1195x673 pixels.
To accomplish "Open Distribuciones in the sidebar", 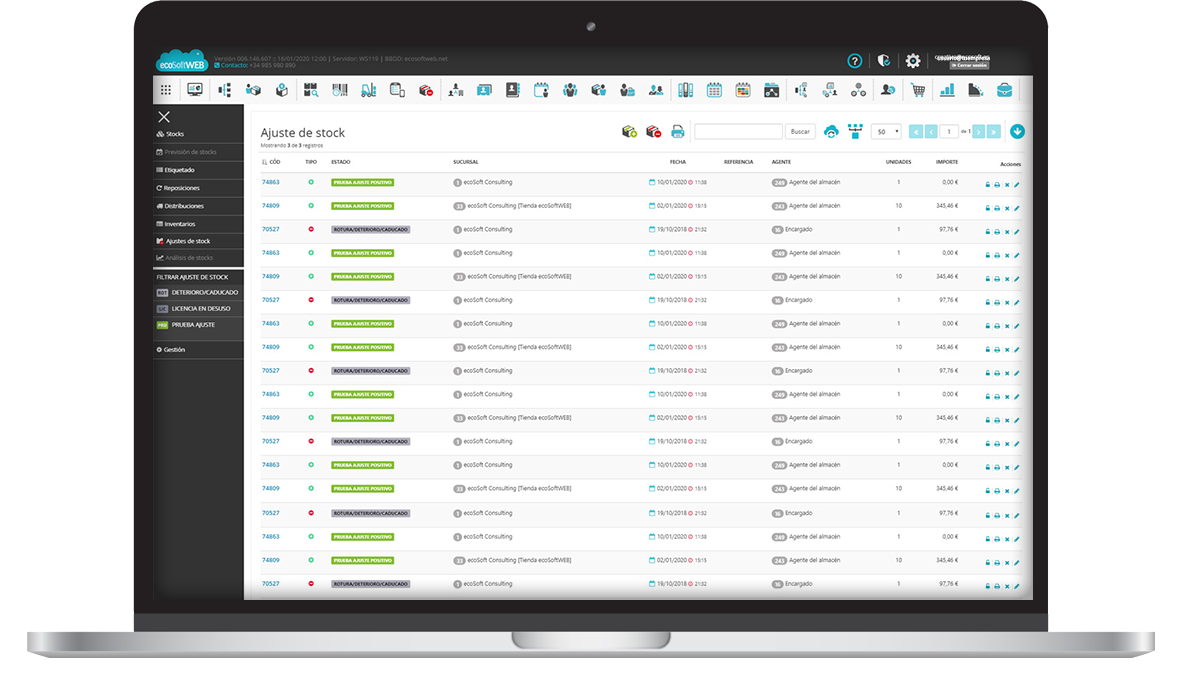I will pos(197,206).
